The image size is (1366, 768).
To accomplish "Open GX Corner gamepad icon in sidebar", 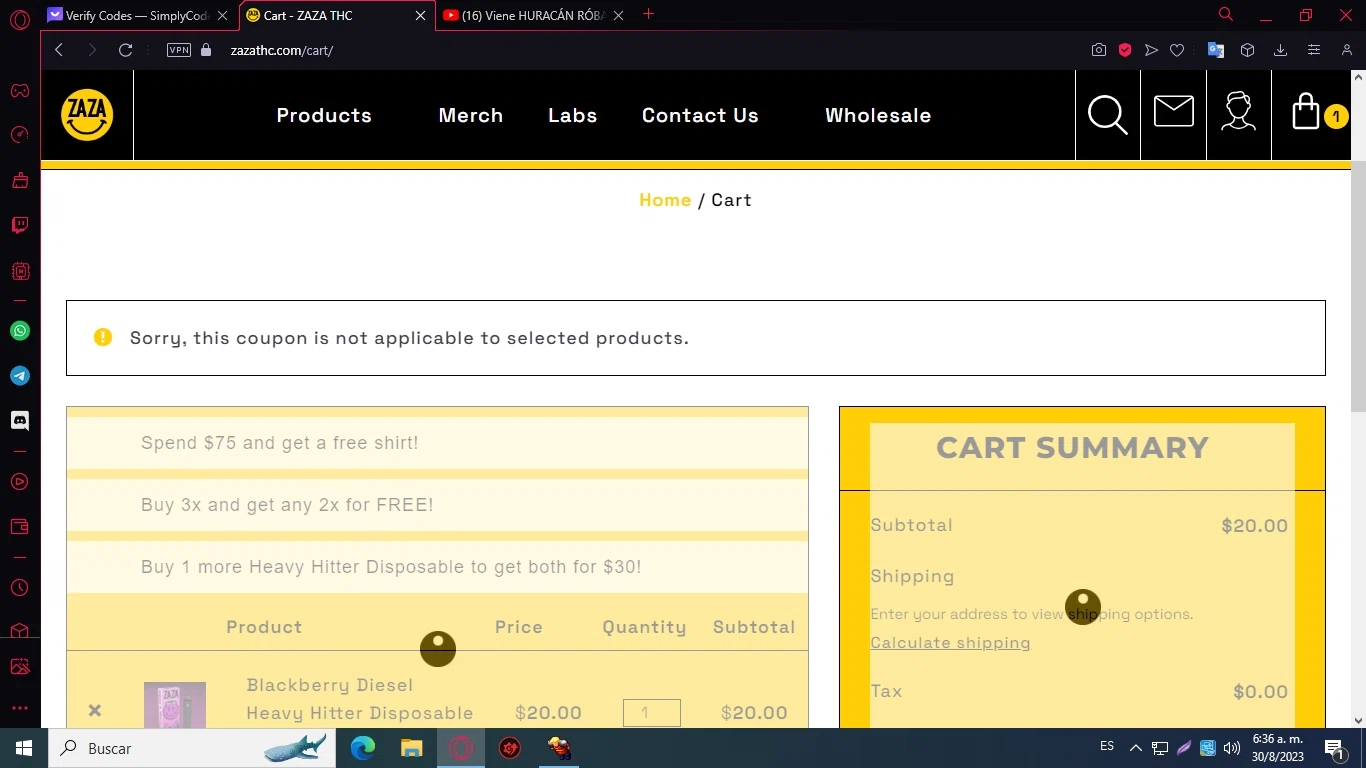I will coord(20,91).
